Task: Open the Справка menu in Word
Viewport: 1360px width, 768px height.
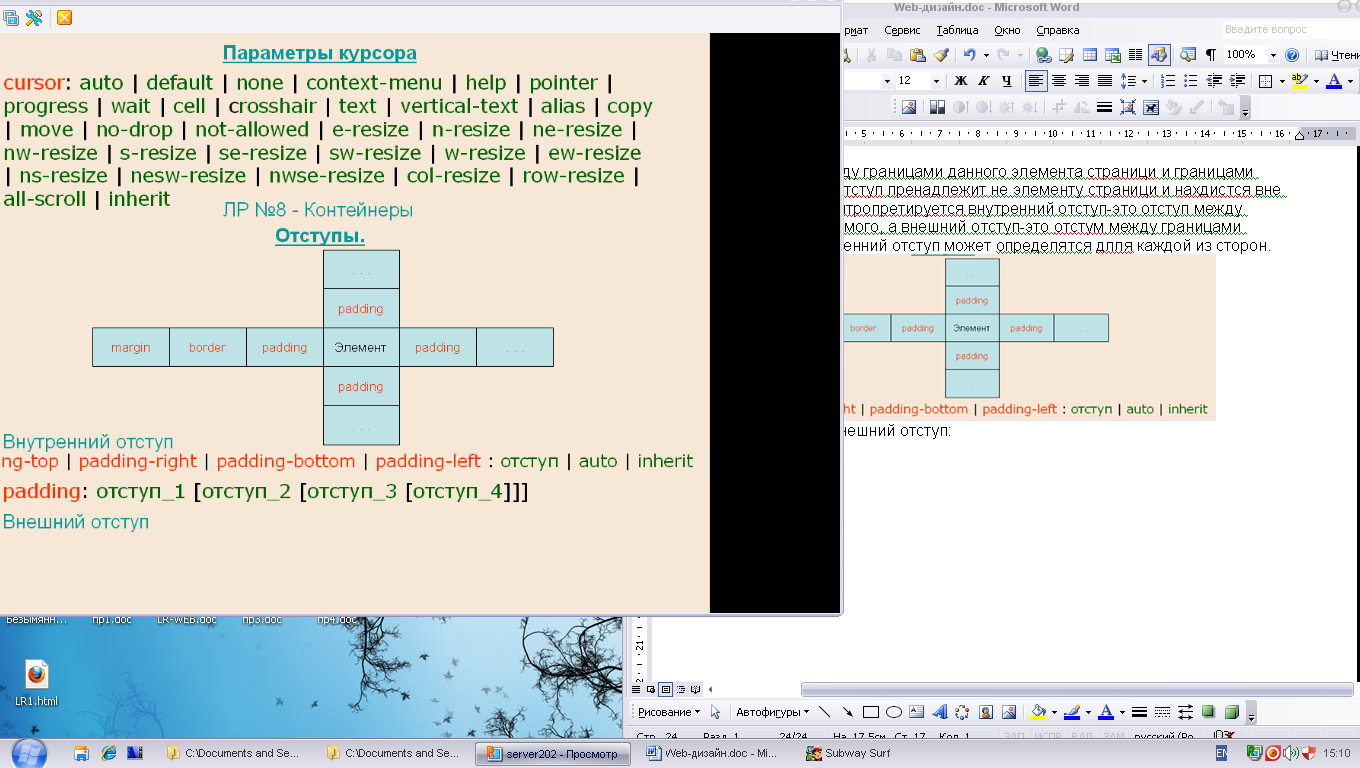Action: click(1058, 30)
